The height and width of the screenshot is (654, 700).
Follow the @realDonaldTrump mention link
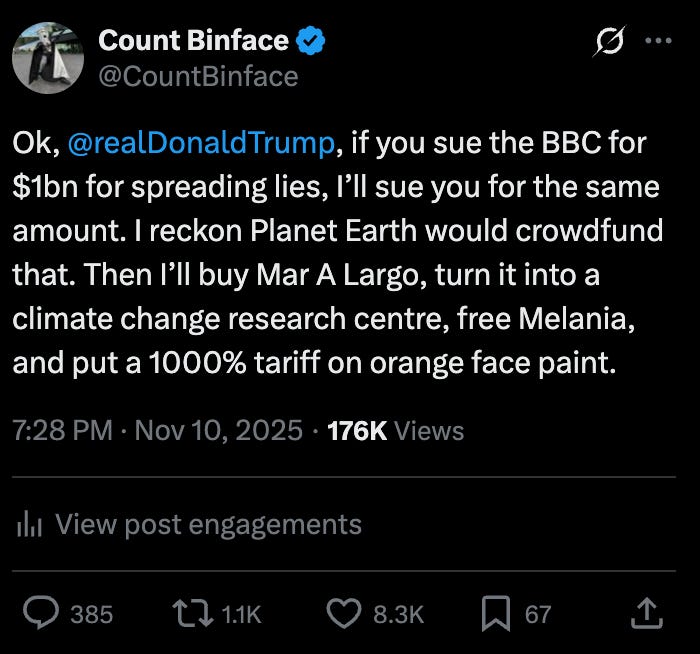(200, 144)
